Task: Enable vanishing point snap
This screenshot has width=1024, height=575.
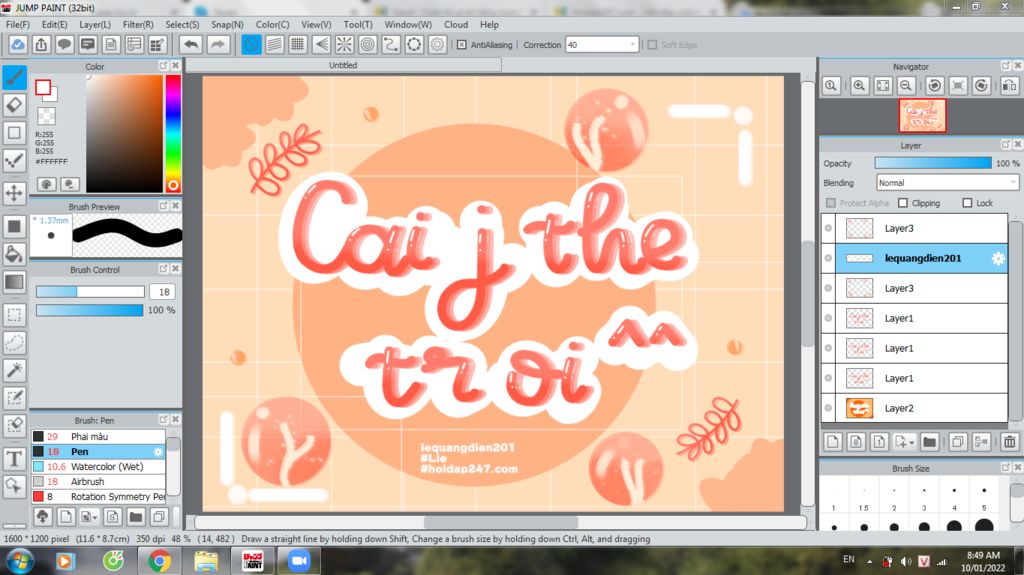Action: [321, 44]
